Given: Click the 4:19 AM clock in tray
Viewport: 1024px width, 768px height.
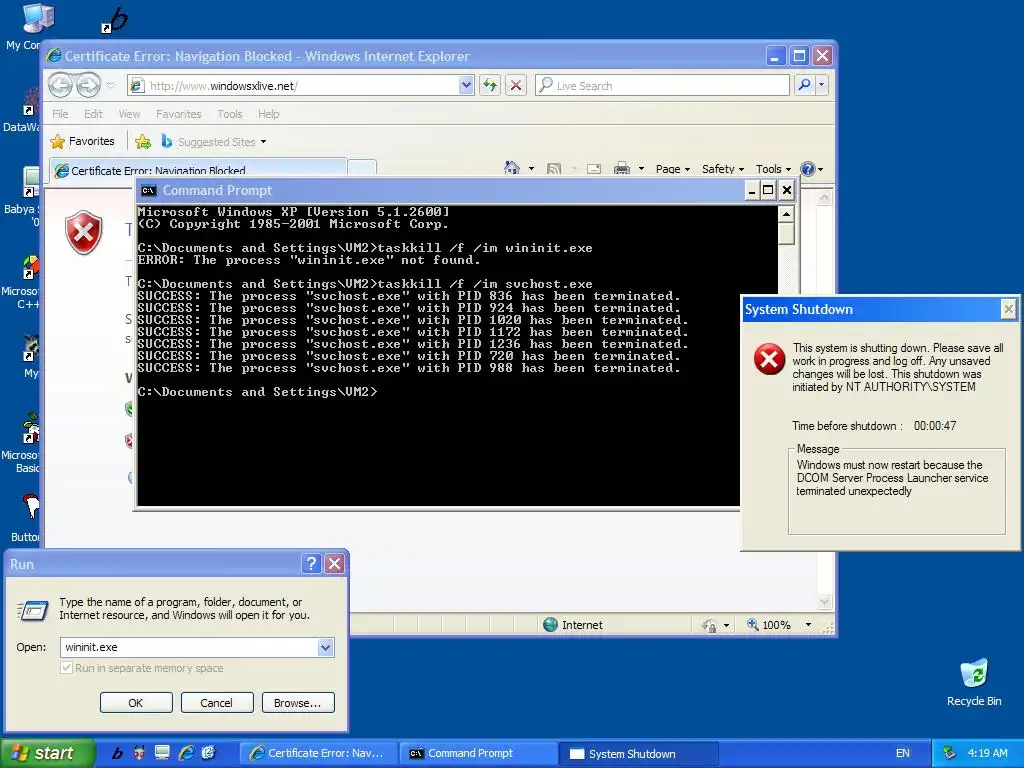Looking at the screenshot, I should 987,753.
